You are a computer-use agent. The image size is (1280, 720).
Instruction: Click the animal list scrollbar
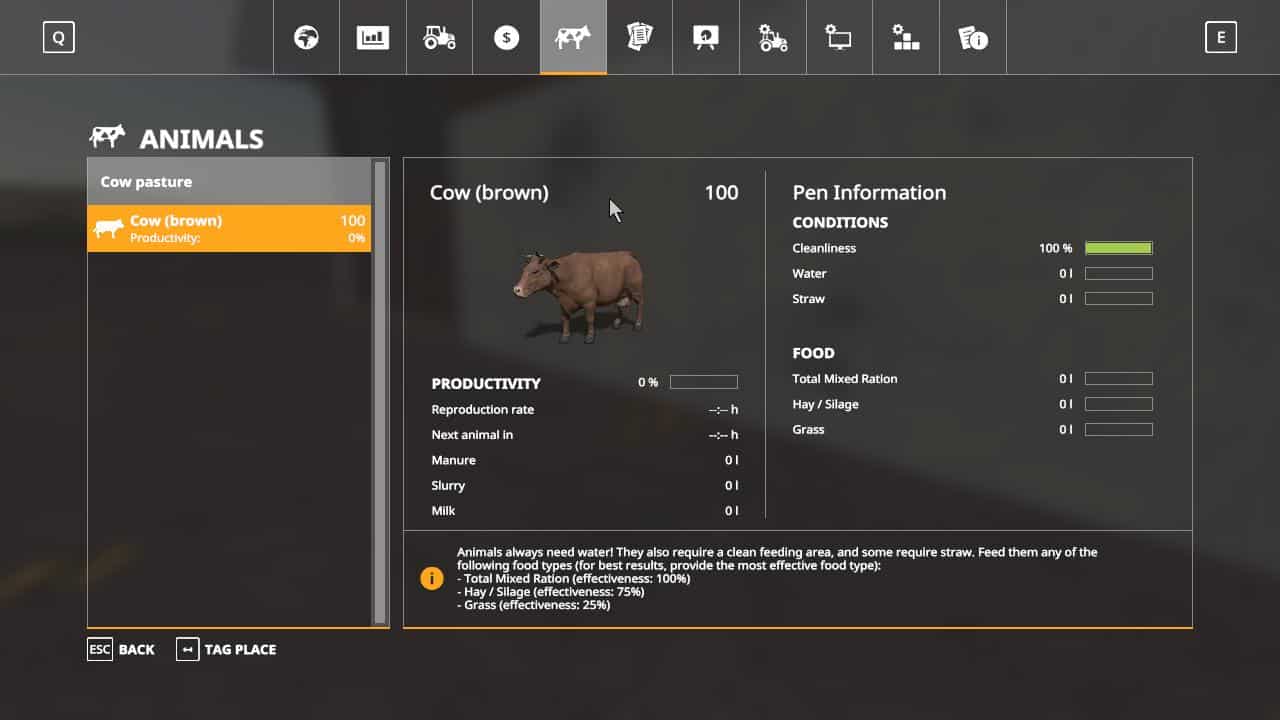[380, 390]
